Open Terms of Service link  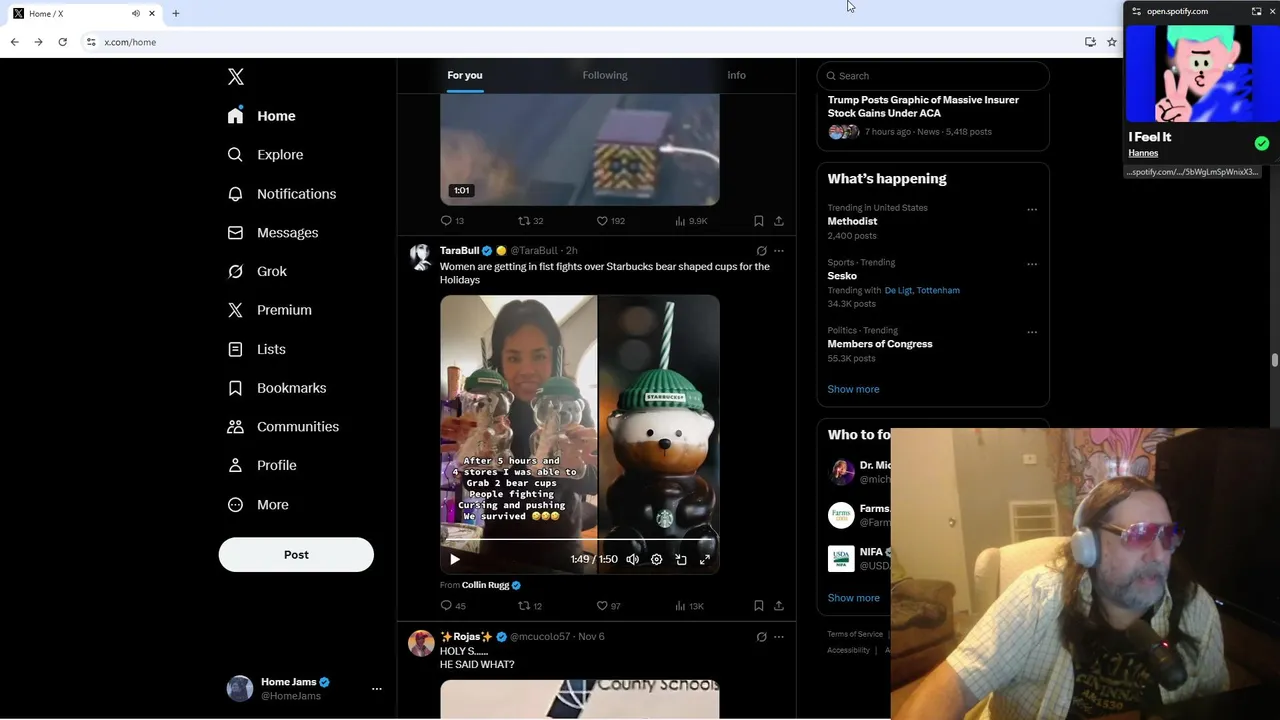[855, 634]
